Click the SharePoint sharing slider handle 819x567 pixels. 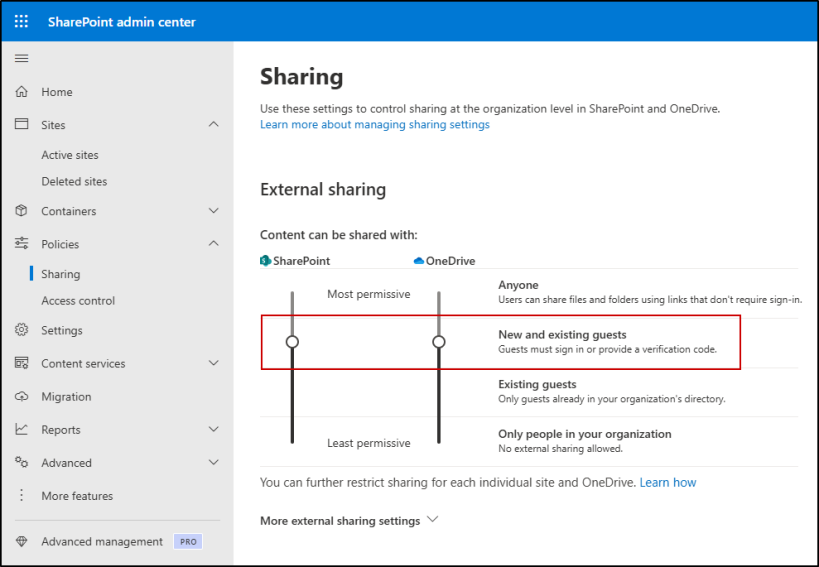click(x=292, y=341)
